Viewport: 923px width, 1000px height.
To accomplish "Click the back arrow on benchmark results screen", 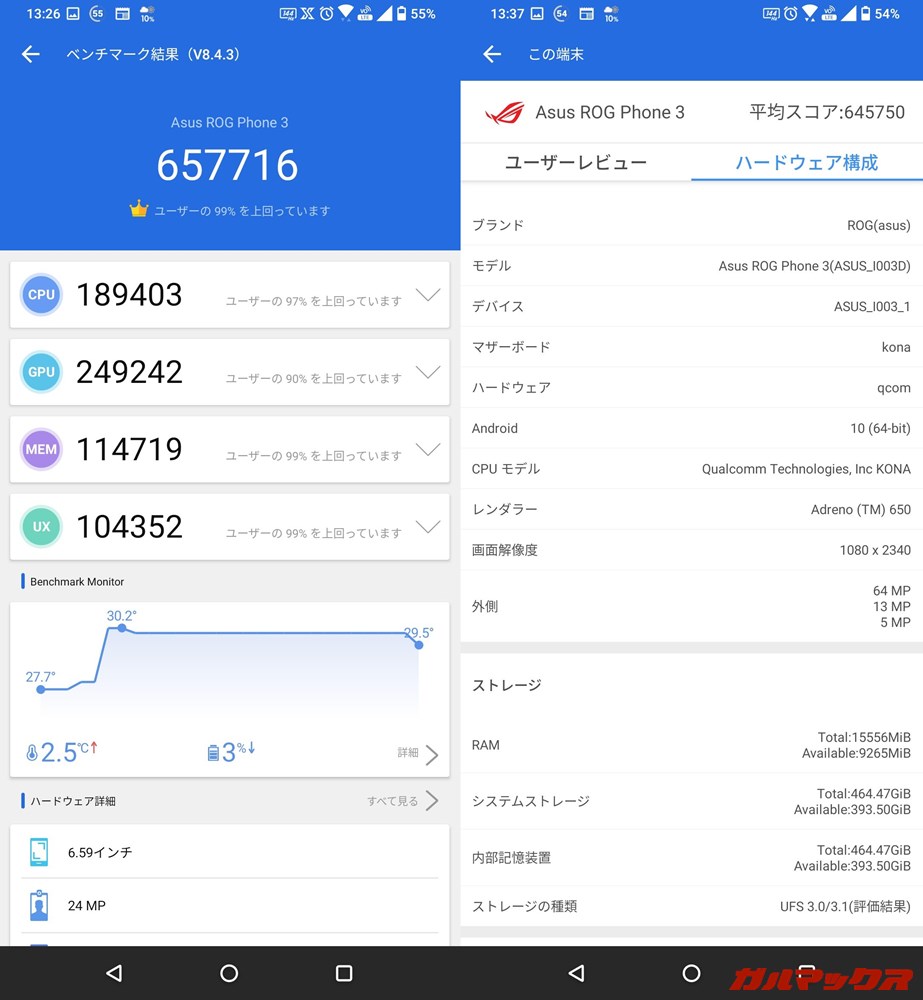I will pos(30,54).
